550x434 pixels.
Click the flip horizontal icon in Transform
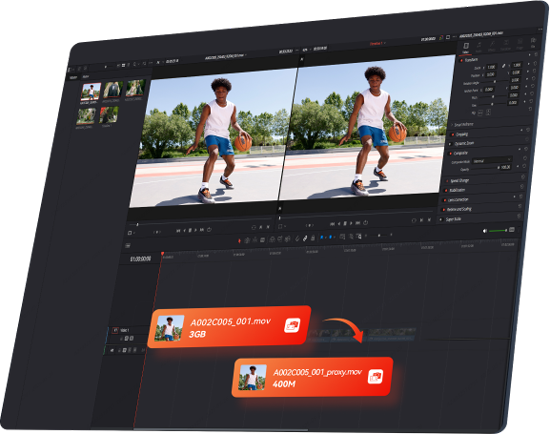(481, 113)
